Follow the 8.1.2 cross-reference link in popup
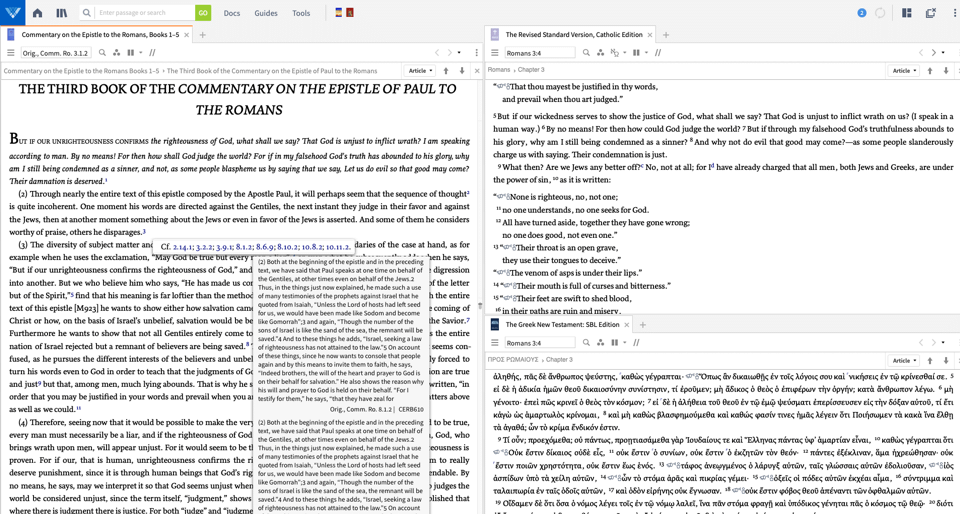 (x=244, y=247)
